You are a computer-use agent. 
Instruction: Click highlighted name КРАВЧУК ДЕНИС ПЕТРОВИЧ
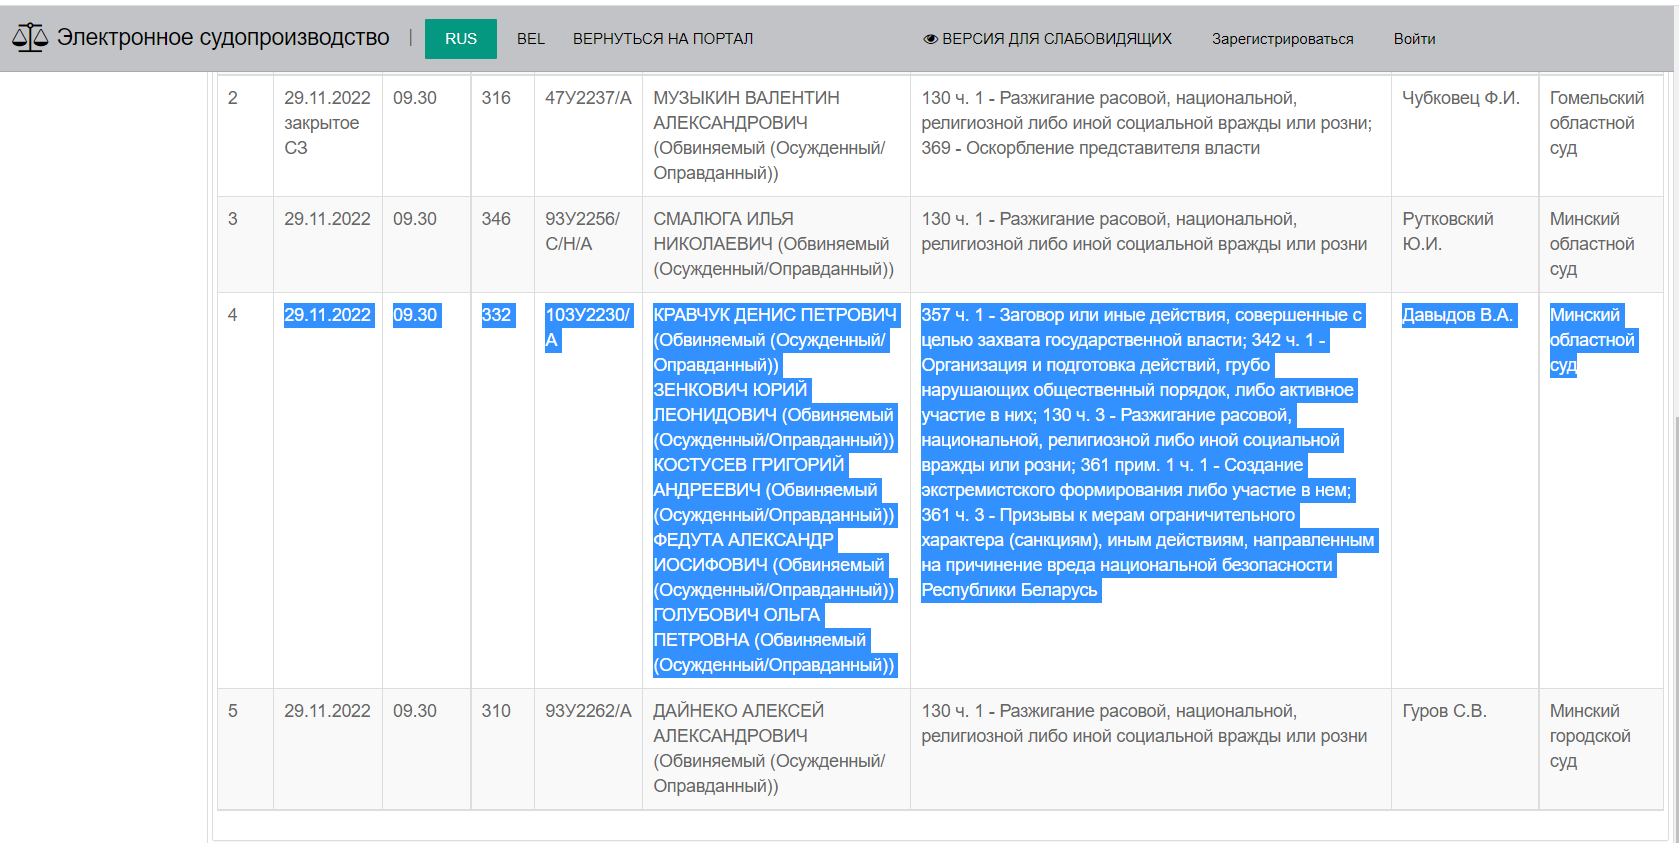(x=774, y=315)
